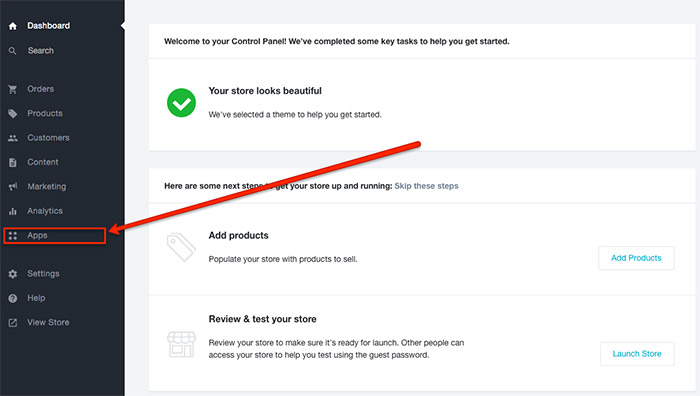Image resolution: width=700 pixels, height=396 pixels.
Task: Click the green checkmark status icon
Action: (x=181, y=103)
